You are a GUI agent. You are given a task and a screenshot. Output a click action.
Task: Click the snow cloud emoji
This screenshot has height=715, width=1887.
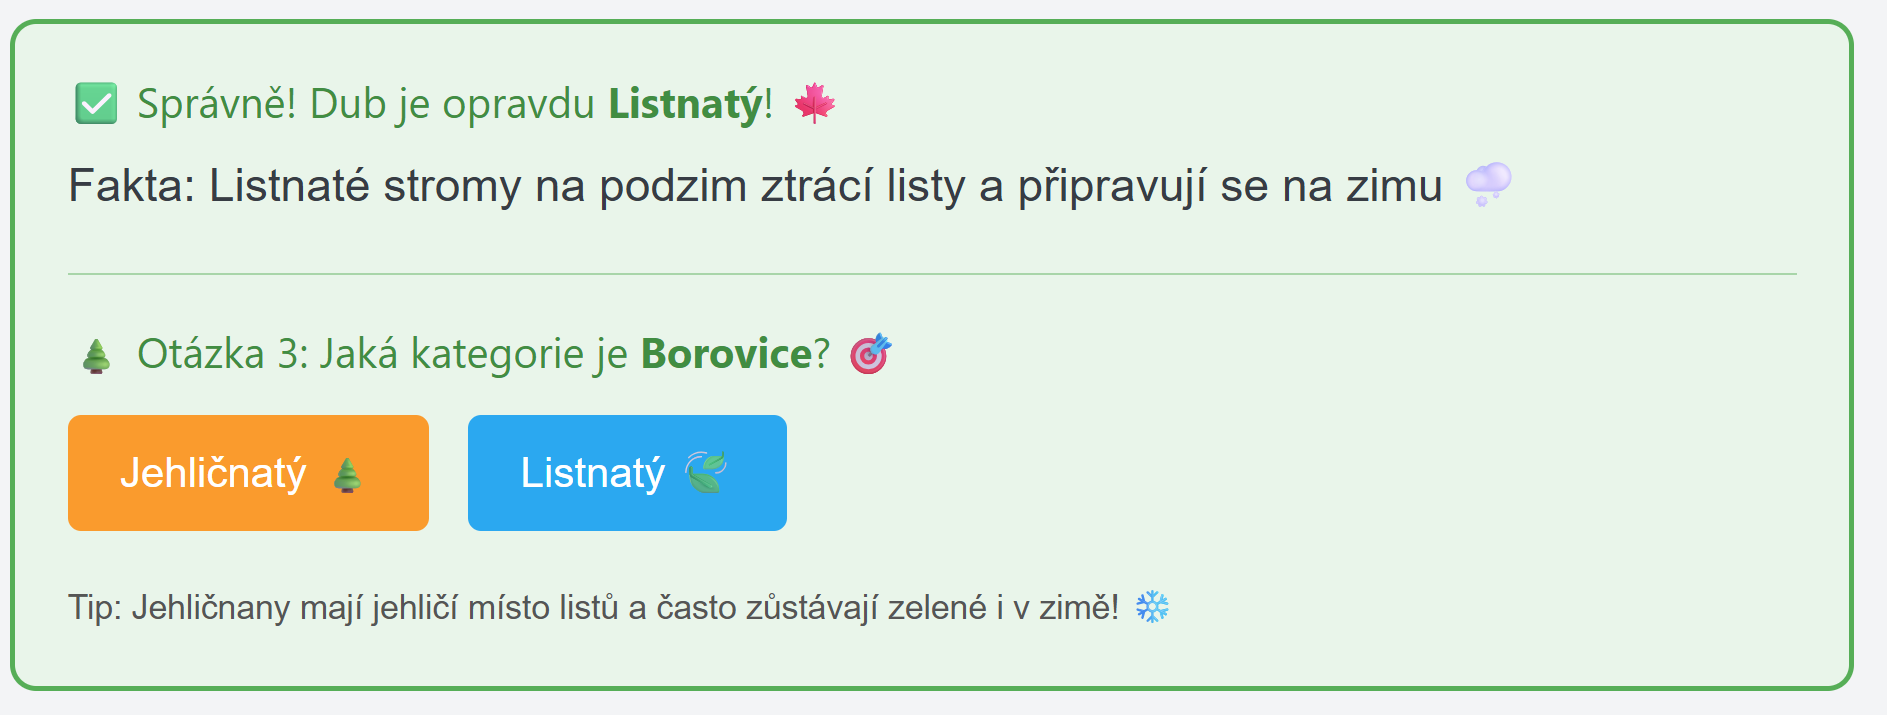click(1488, 185)
